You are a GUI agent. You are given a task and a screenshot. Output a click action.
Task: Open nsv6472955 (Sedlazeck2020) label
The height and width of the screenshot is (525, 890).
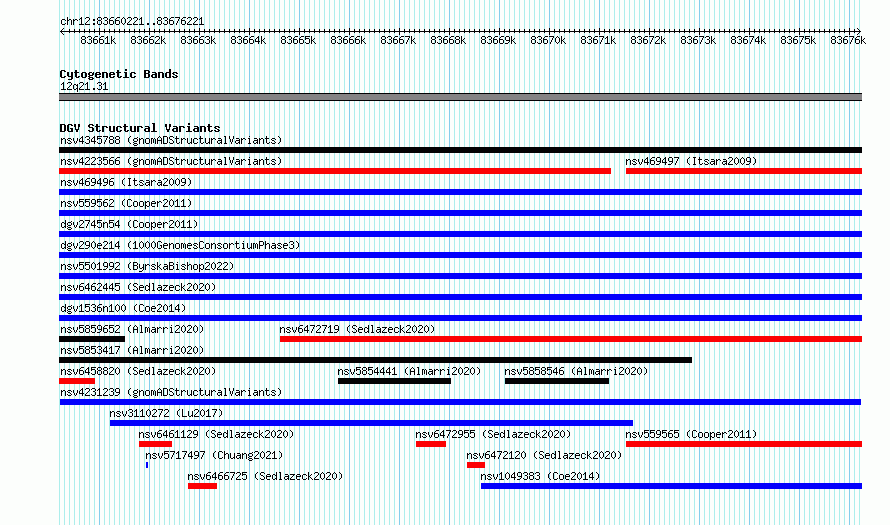pos(493,434)
